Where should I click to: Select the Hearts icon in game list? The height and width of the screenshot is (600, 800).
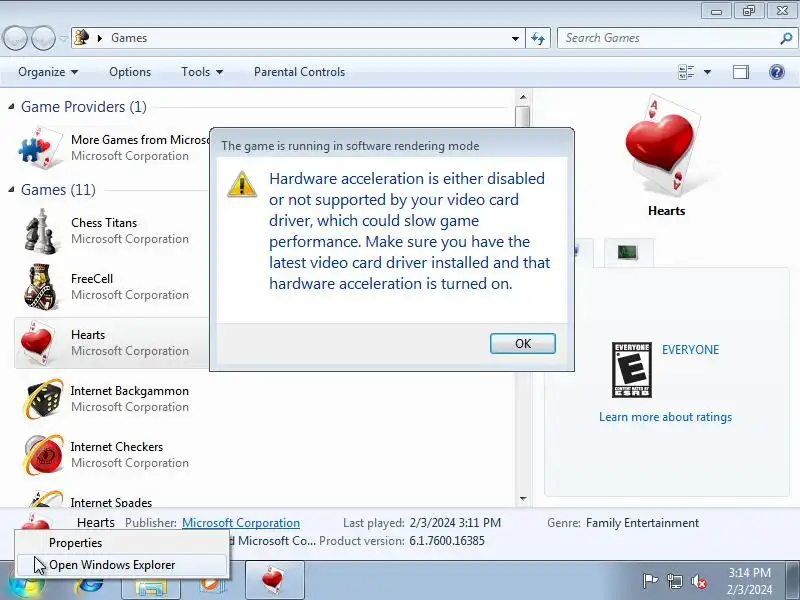[x=37, y=343]
